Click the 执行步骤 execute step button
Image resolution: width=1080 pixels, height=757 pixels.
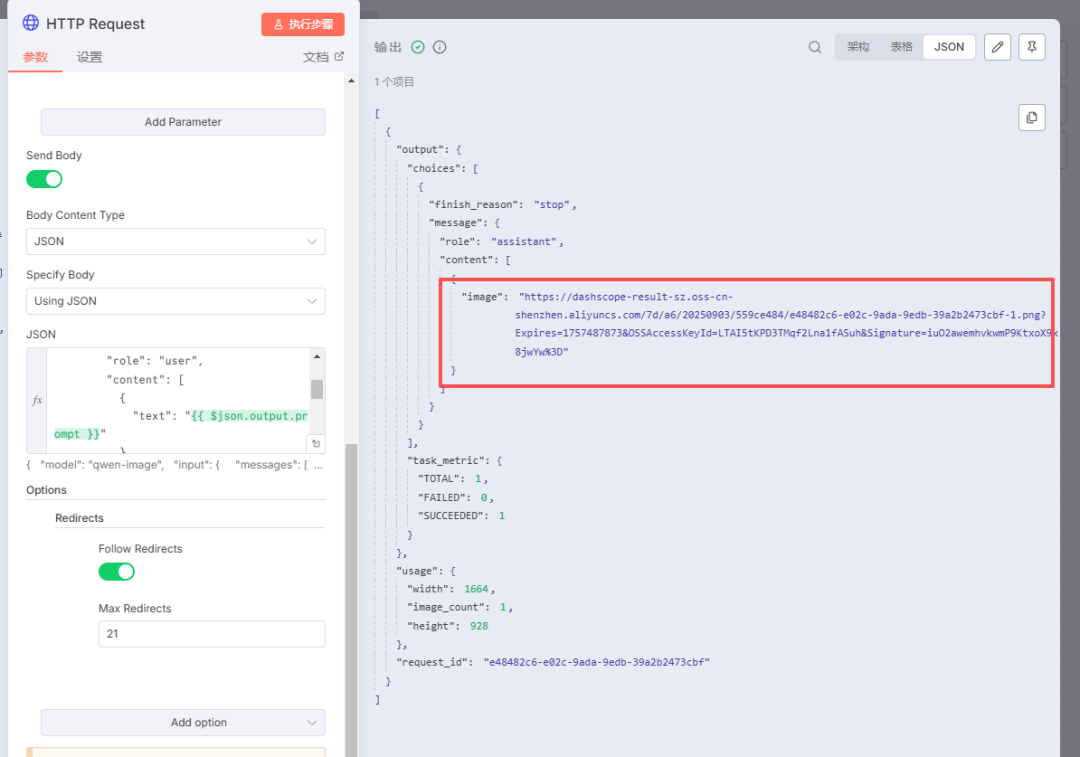click(303, 24)
